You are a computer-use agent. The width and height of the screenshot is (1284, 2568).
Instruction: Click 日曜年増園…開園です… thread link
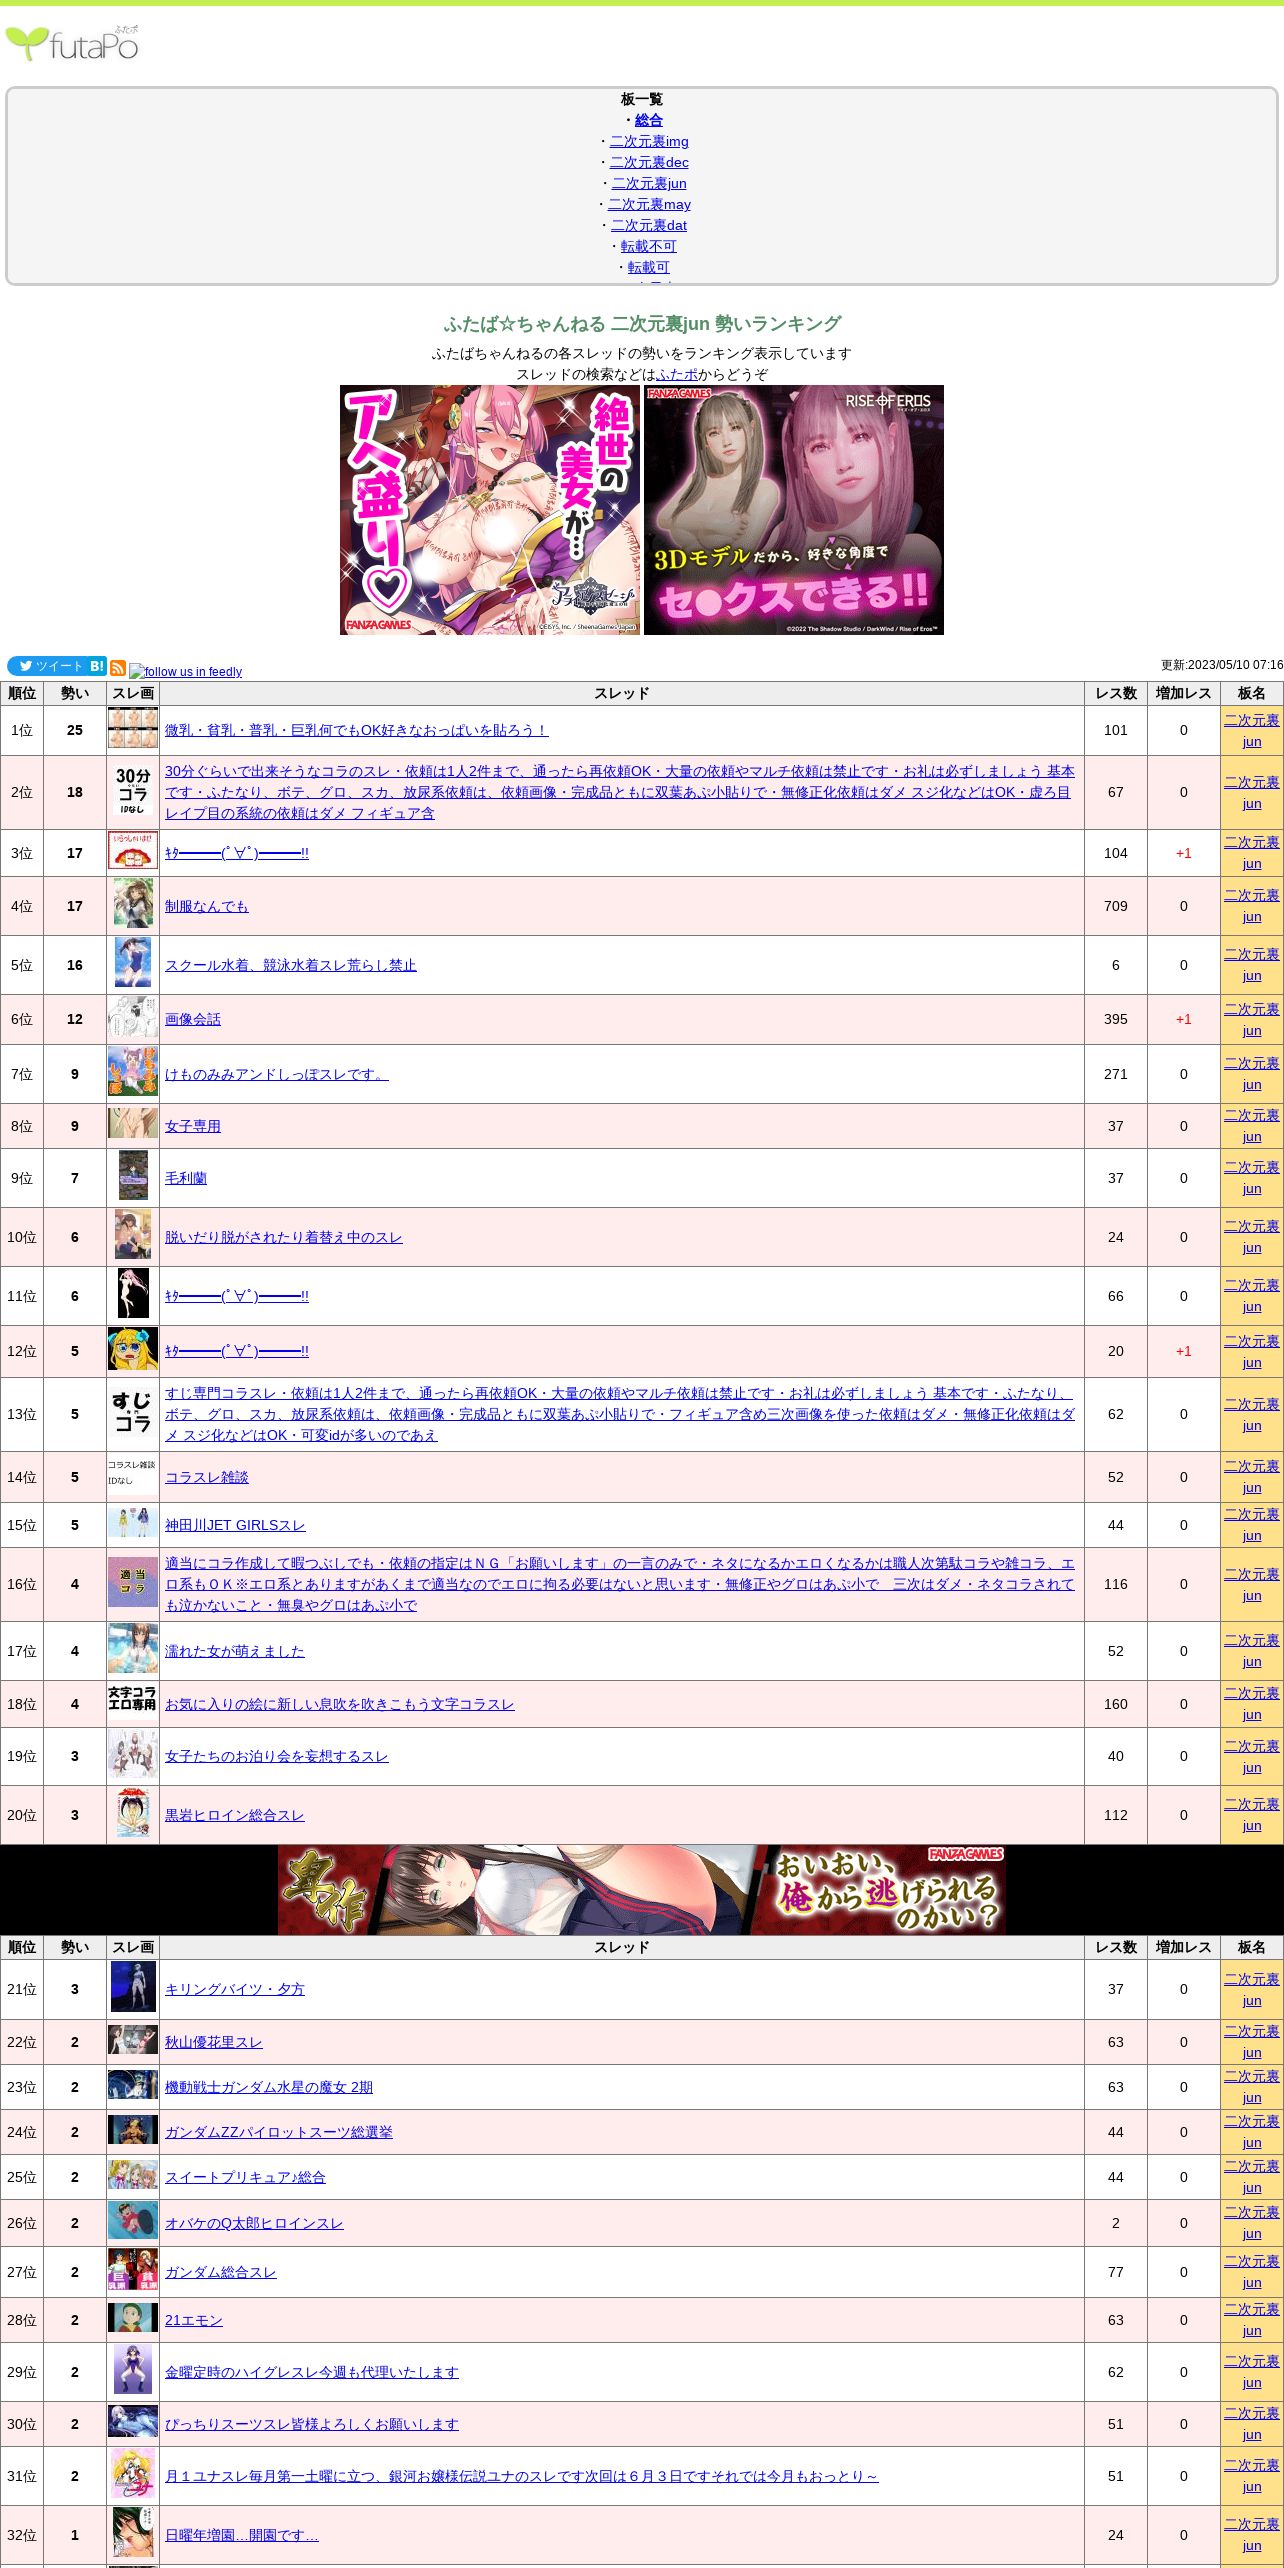tap(242, 2535)
